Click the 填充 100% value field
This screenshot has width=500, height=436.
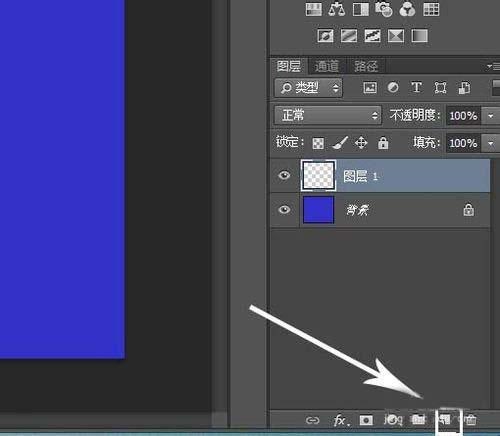coord(463,143)
